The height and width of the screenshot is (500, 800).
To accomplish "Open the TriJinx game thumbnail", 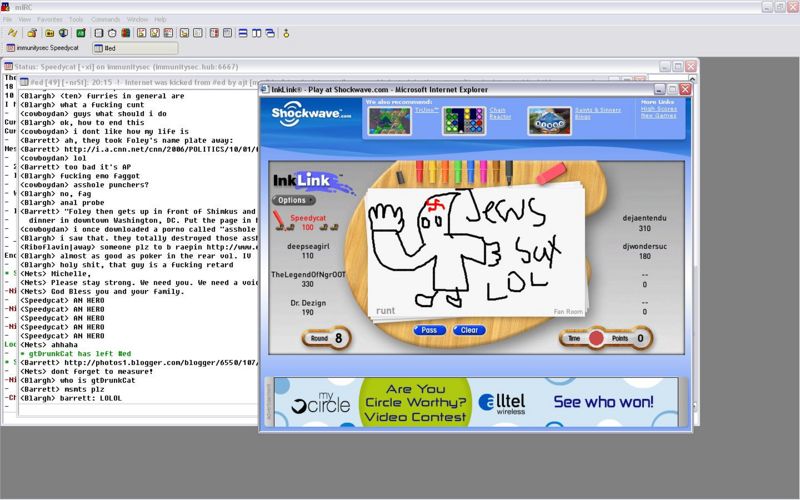I will pos(390,120).
